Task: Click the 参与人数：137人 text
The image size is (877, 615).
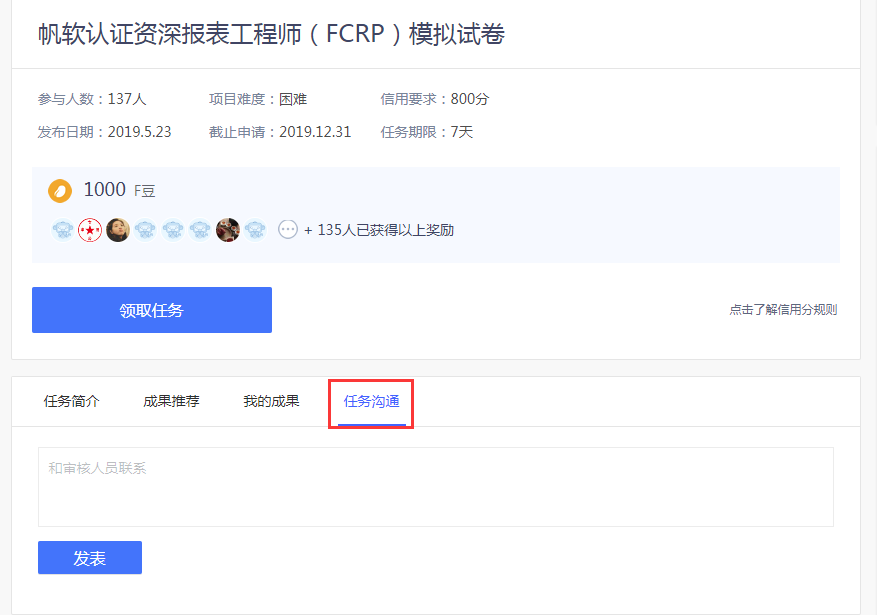Action: point(92,99)
